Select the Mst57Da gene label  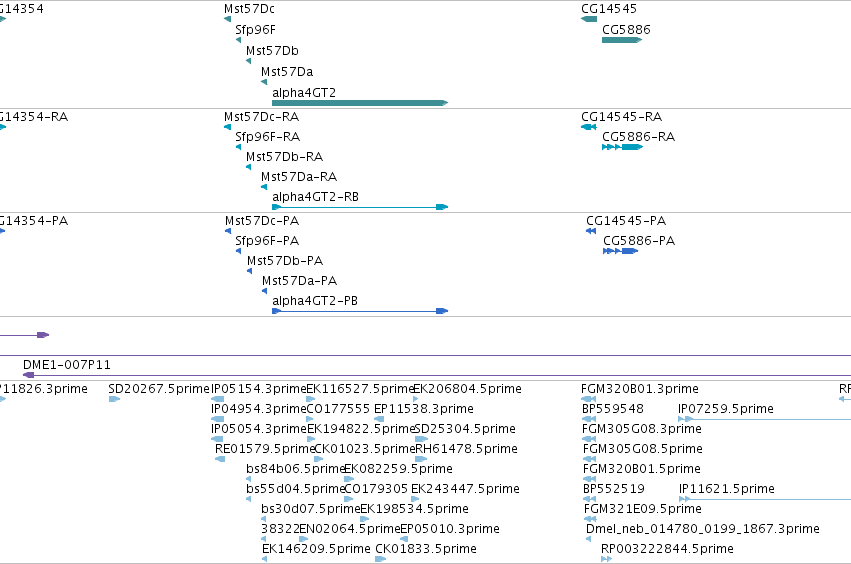click(x=287, y=72)
